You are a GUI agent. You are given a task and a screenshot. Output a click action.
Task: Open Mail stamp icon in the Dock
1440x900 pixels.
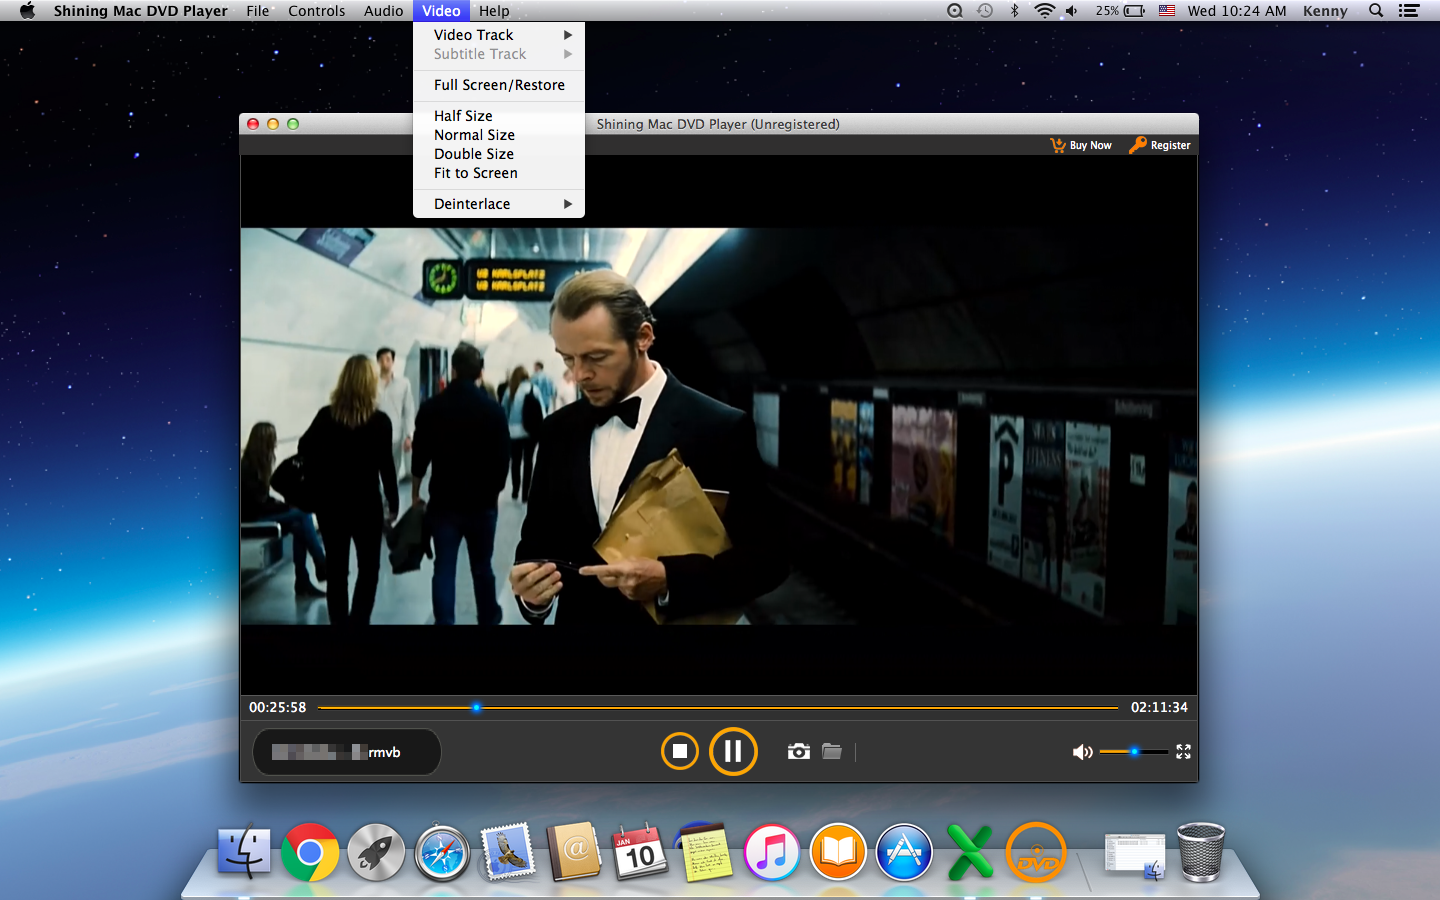point(508,852)
